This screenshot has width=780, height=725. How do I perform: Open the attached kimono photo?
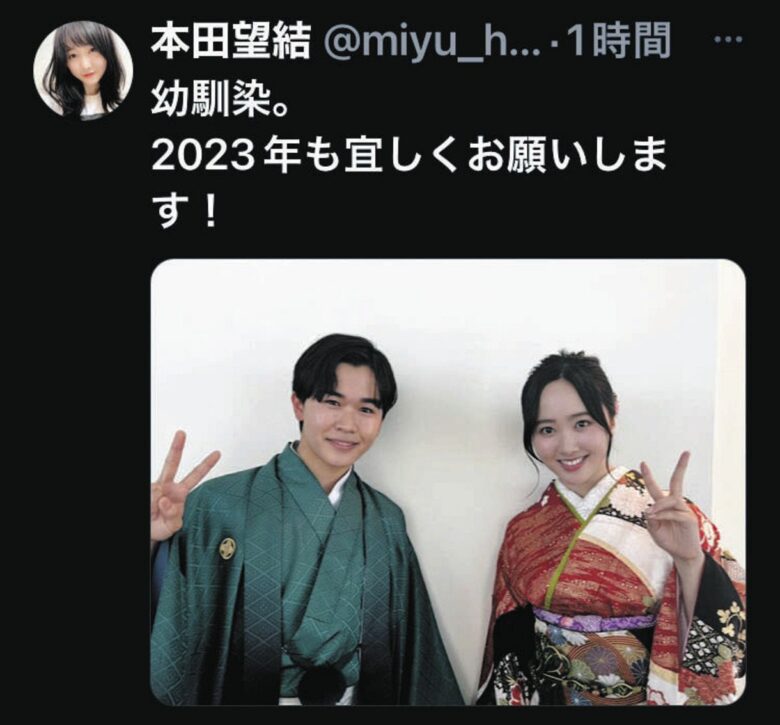pos(448,482)
